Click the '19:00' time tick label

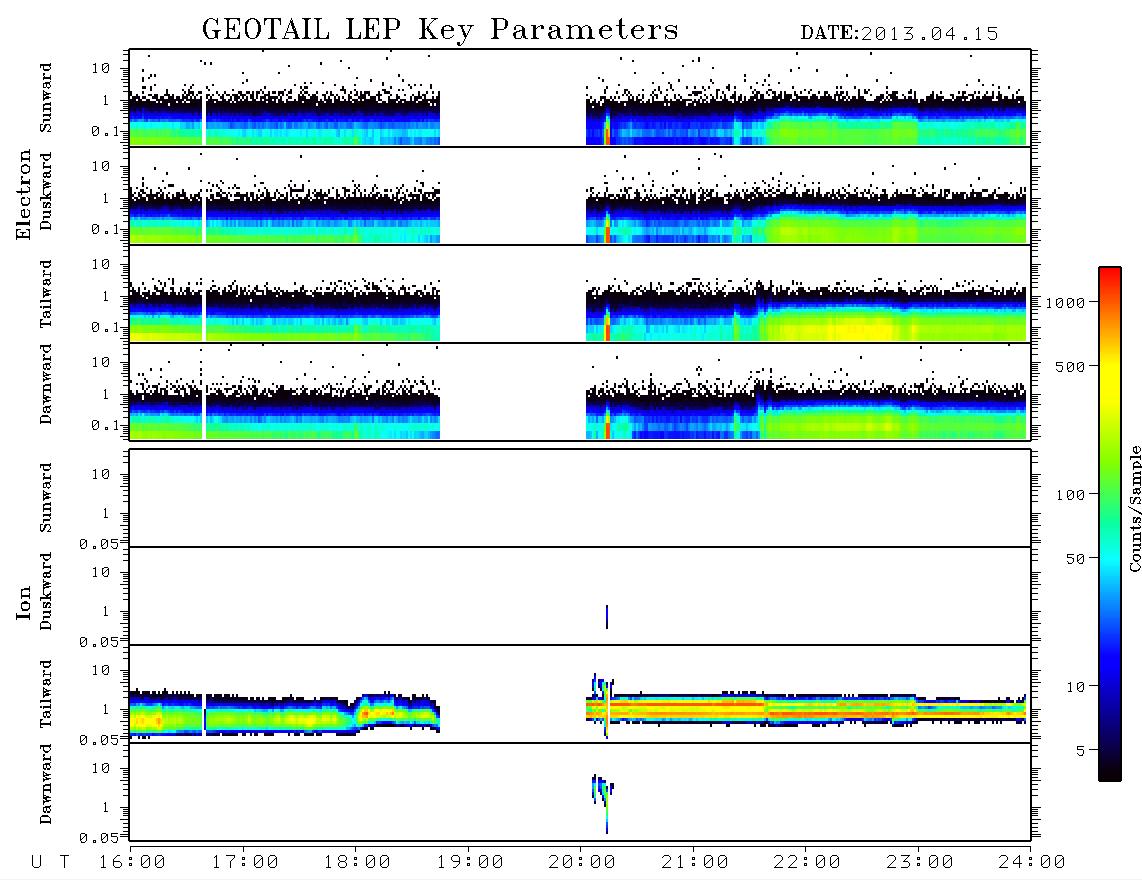(x=470, y=862)
